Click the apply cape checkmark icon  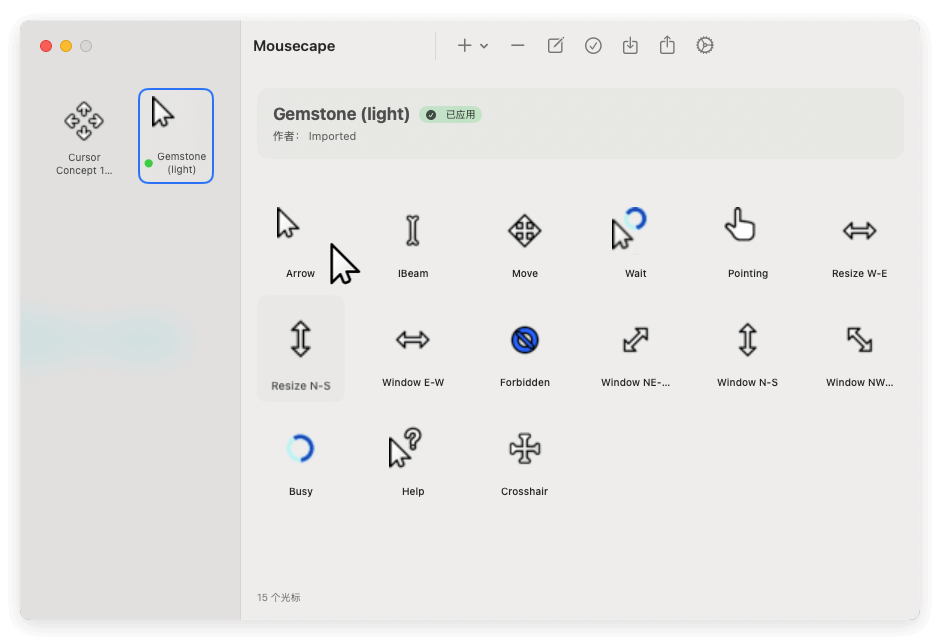593,46
